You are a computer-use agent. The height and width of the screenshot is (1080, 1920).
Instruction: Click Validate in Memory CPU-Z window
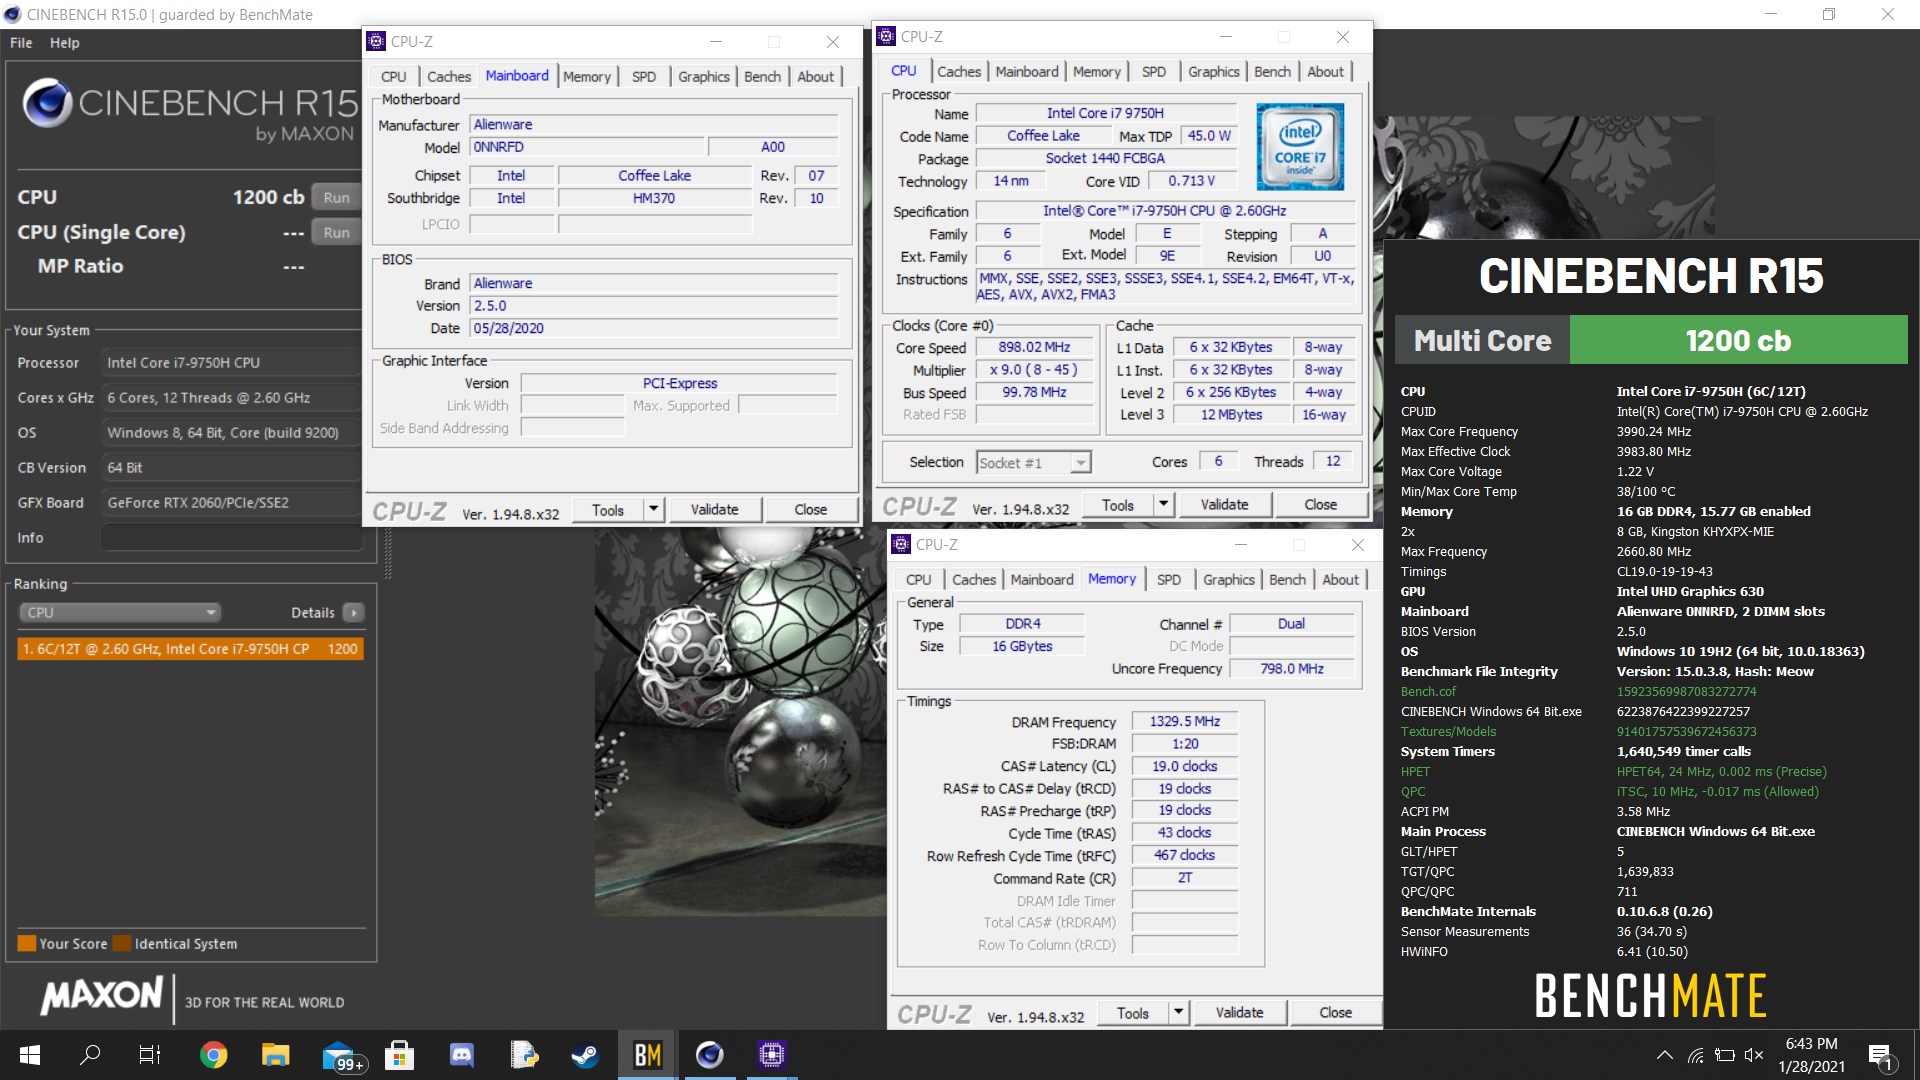click(x=1240, y=1013)
